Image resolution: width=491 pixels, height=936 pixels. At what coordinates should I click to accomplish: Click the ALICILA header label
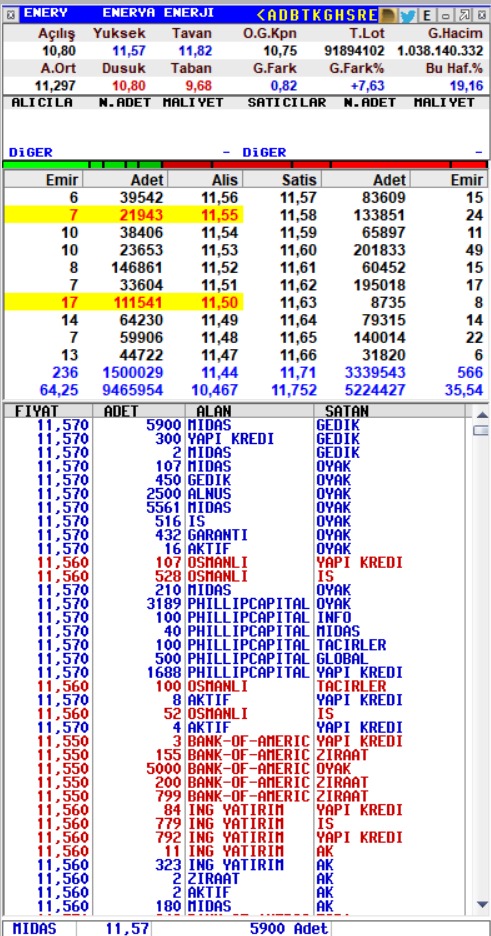42,103
